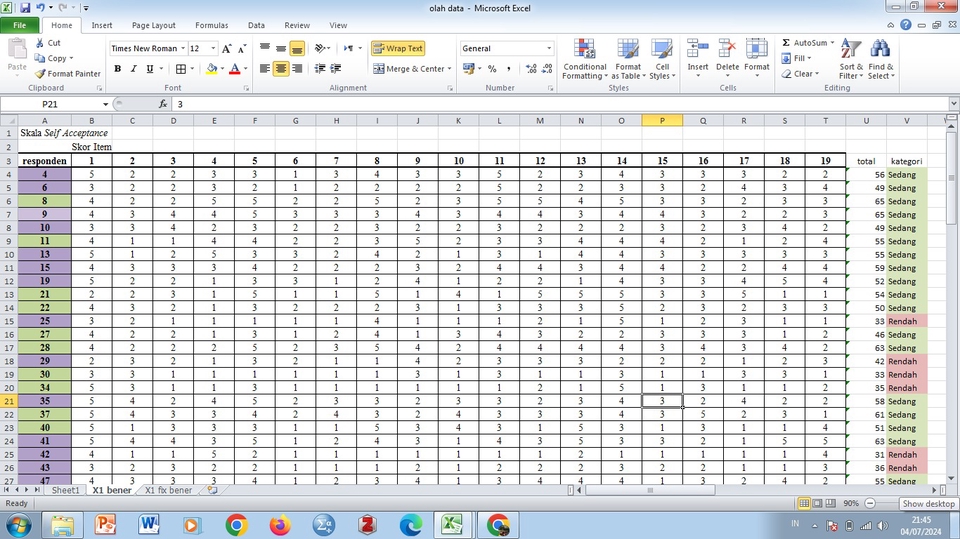Toggle Bold formatting
The image size is (960, 539).
click(118, 69)
